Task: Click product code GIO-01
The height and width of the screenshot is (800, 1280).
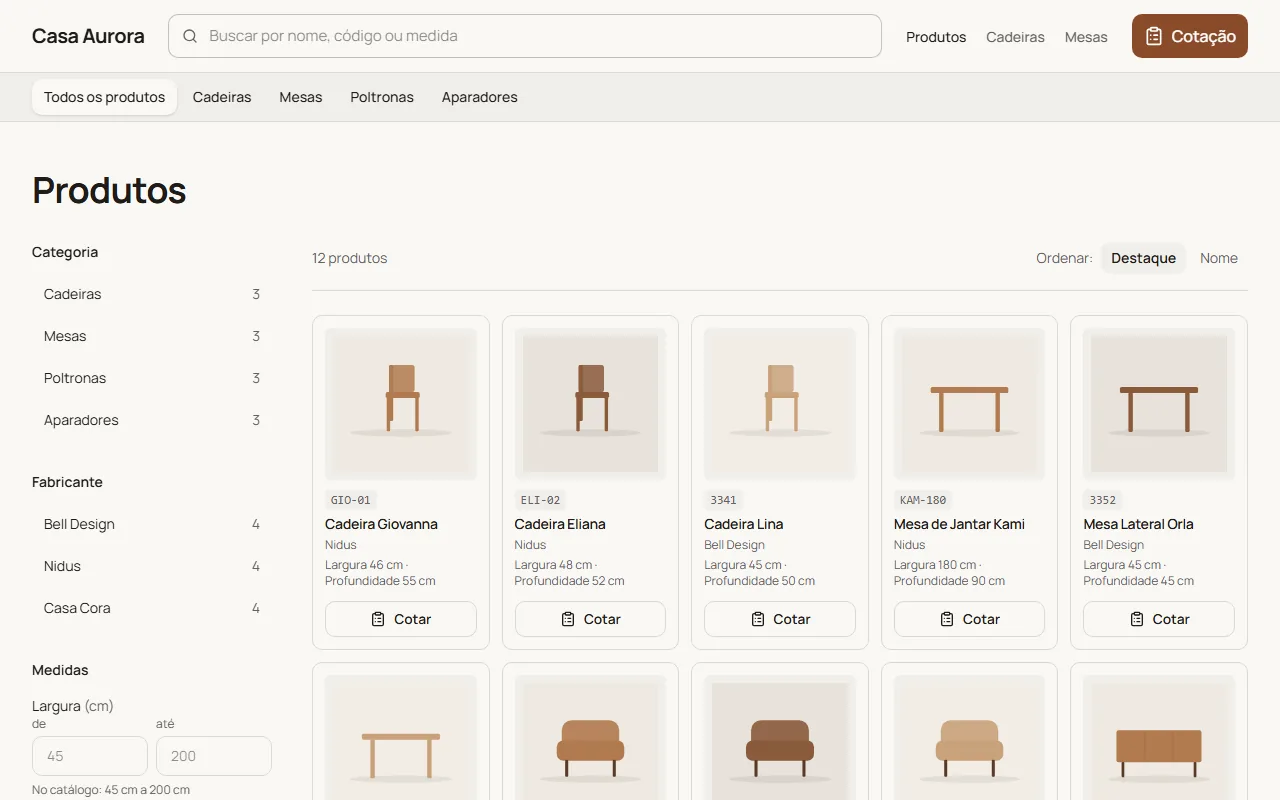Action: [x=350, y=500]
